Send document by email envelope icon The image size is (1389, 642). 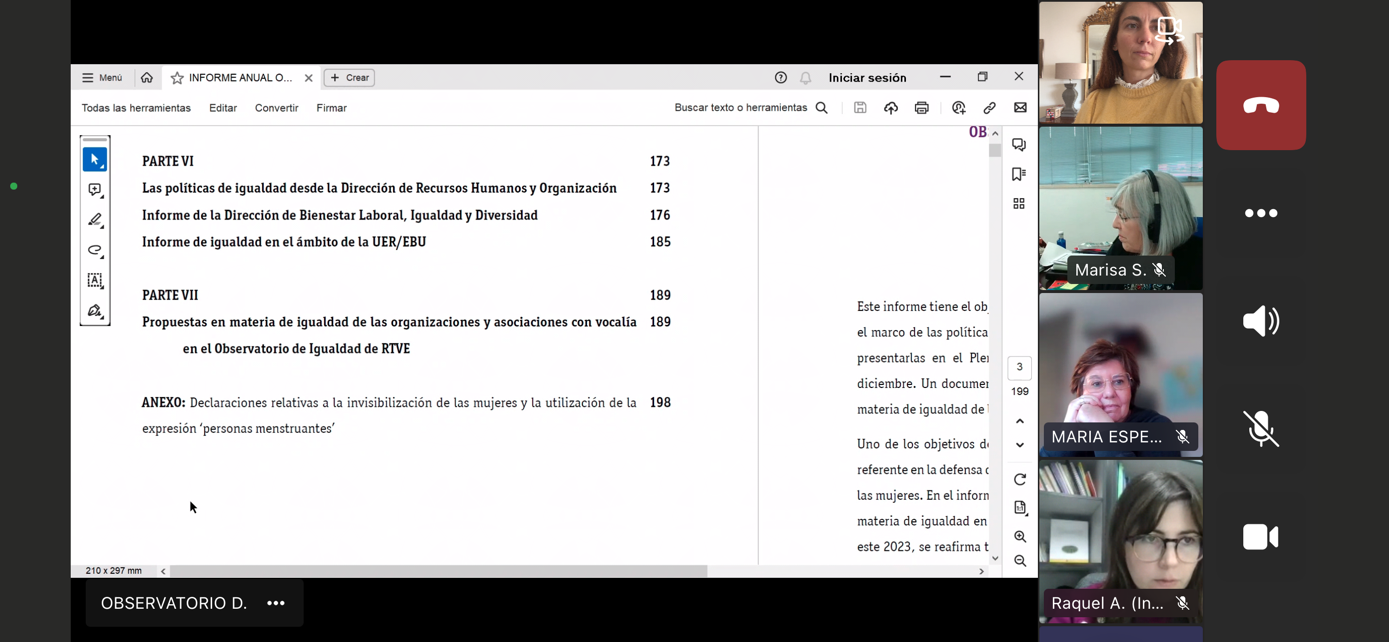(x=1021, y=108)
